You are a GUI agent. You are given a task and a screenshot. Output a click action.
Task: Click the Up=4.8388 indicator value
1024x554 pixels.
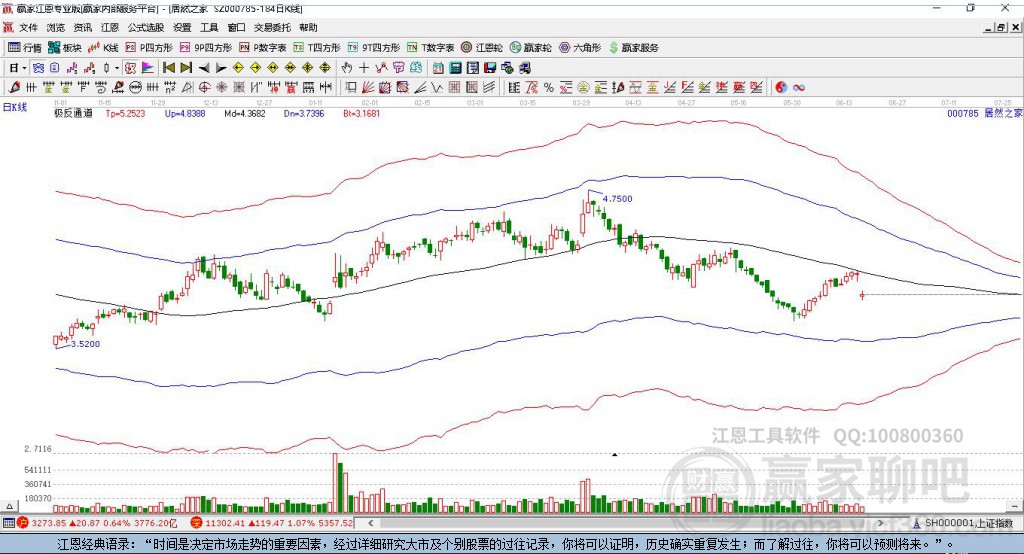click(x=185, y=113)
